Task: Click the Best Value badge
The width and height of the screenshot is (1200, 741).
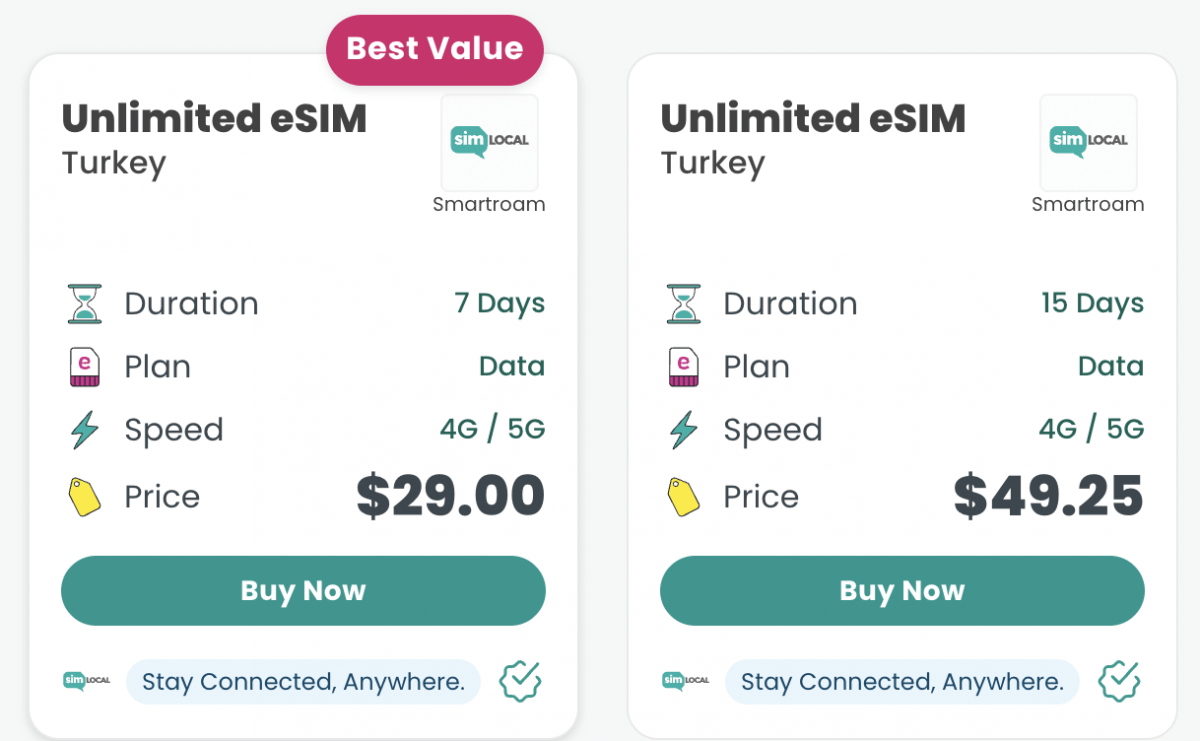Action: coord(435,49)
